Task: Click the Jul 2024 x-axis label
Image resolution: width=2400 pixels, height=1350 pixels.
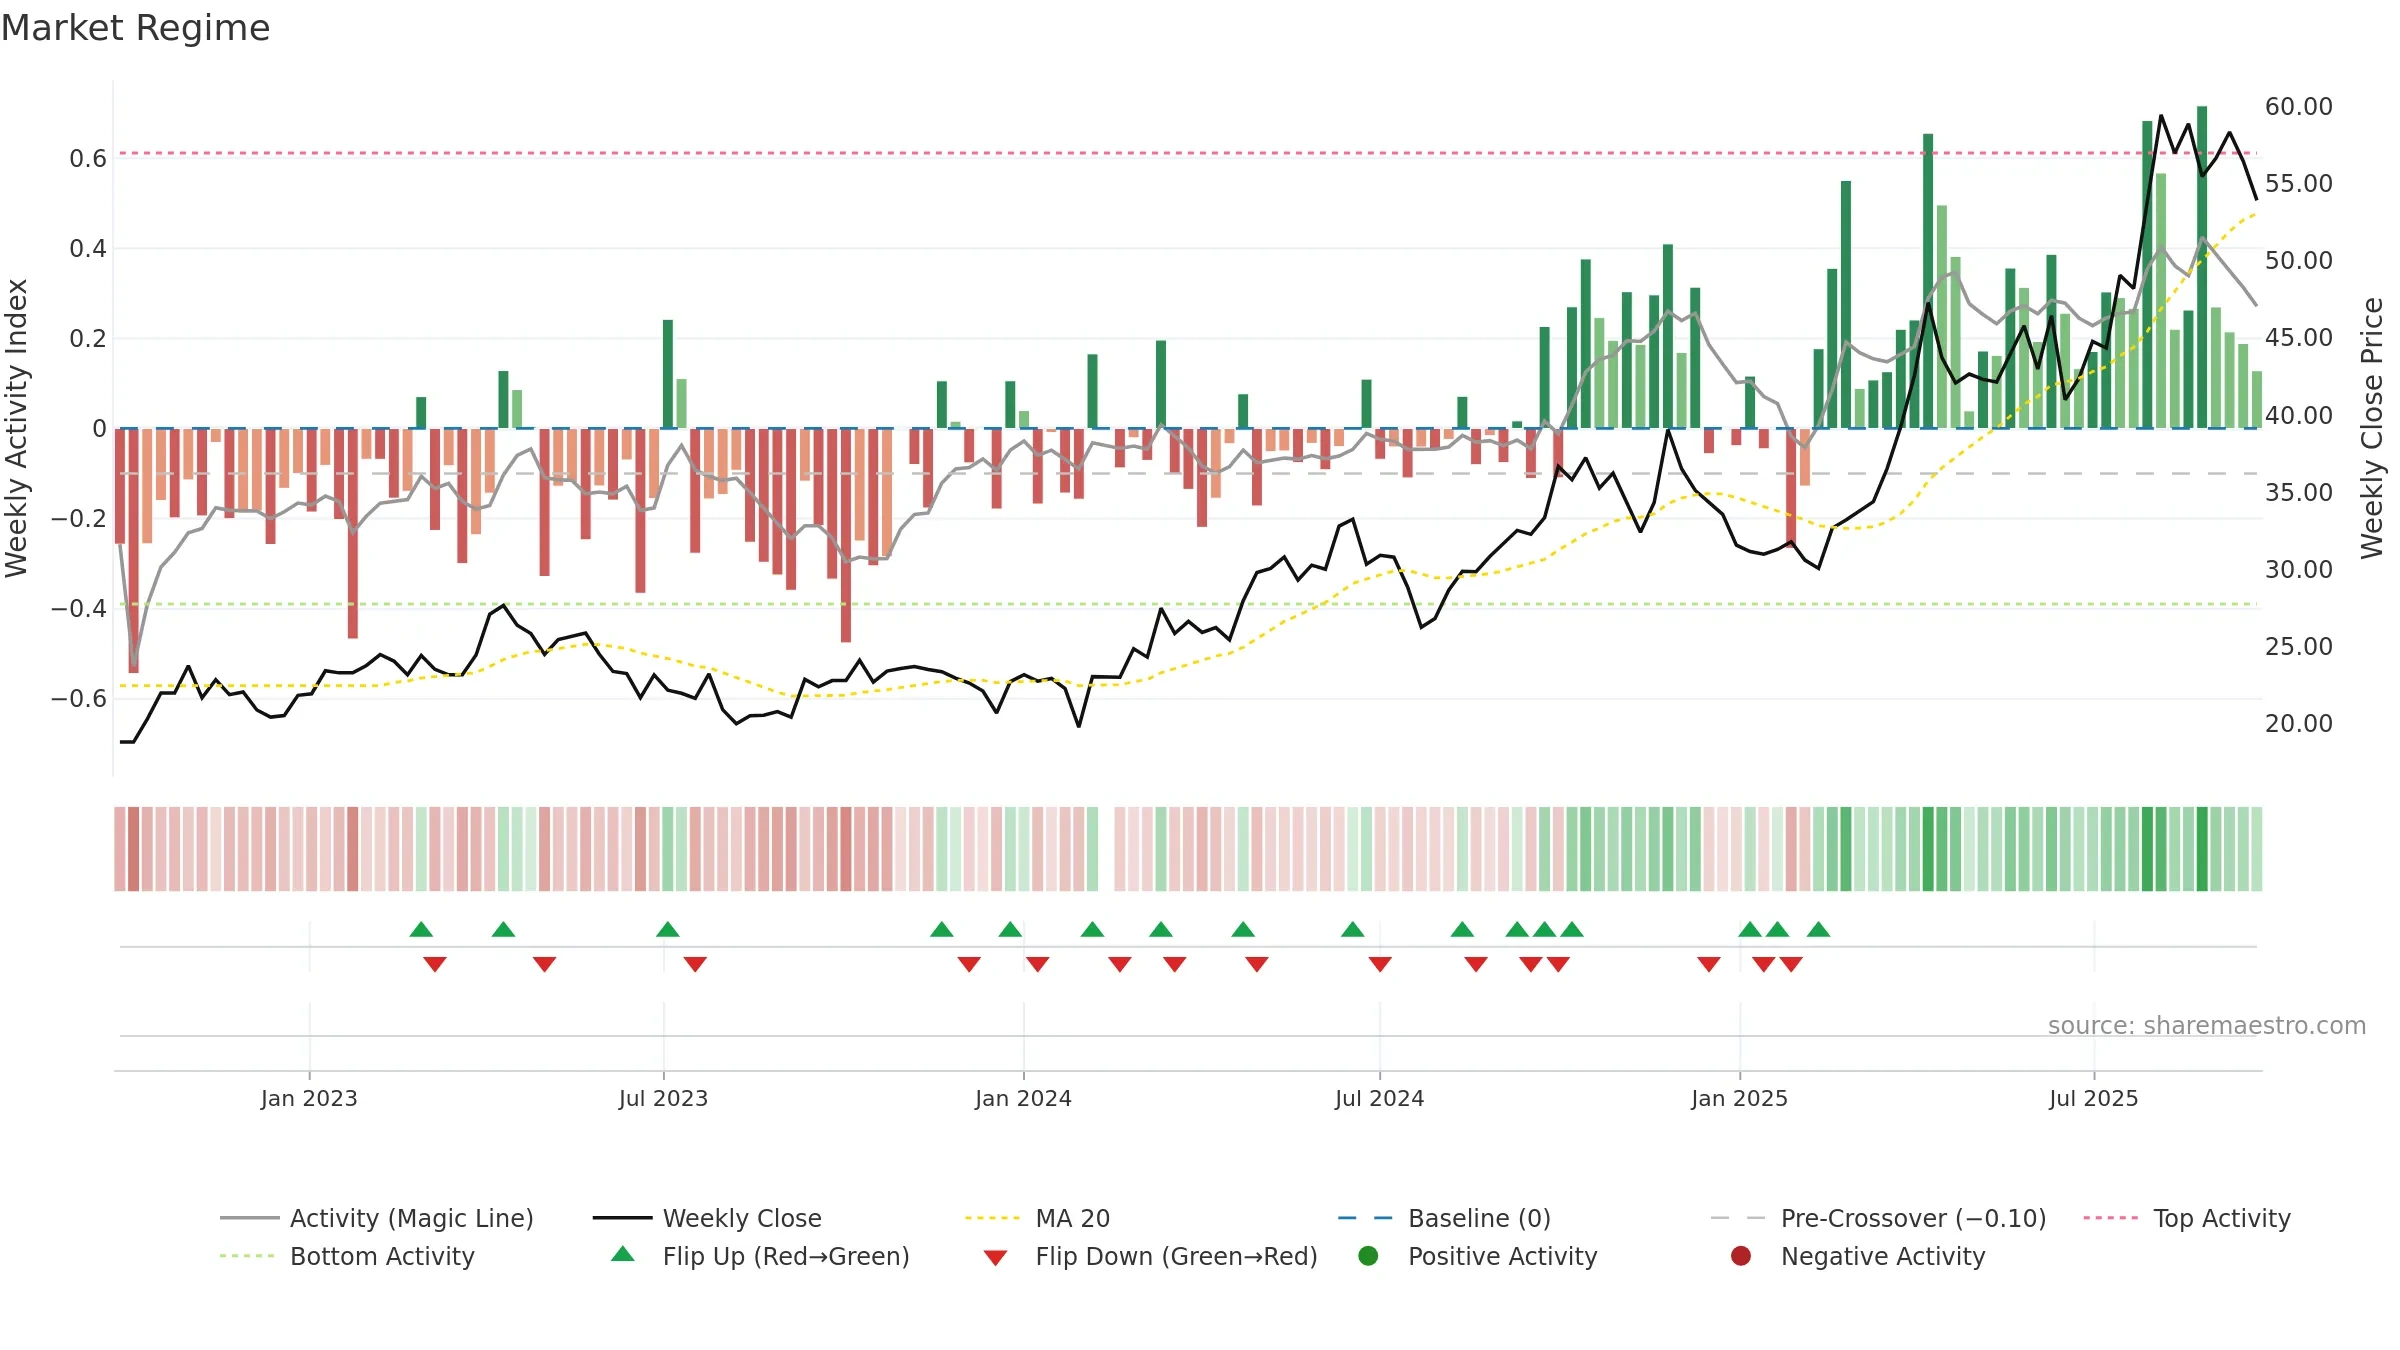Action: tap(1379, 1098)
